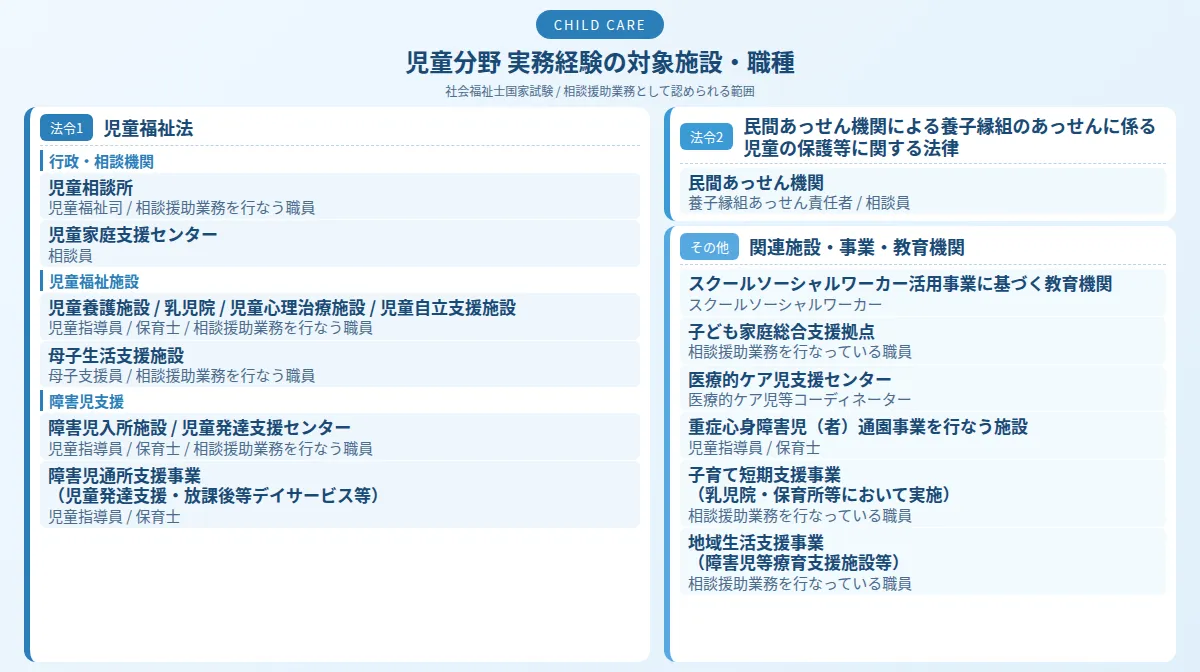Click （児童発達支援・放課後等デイサービス等） line
This screenshot has width=1200, height=672.
[x=215, y=495]
